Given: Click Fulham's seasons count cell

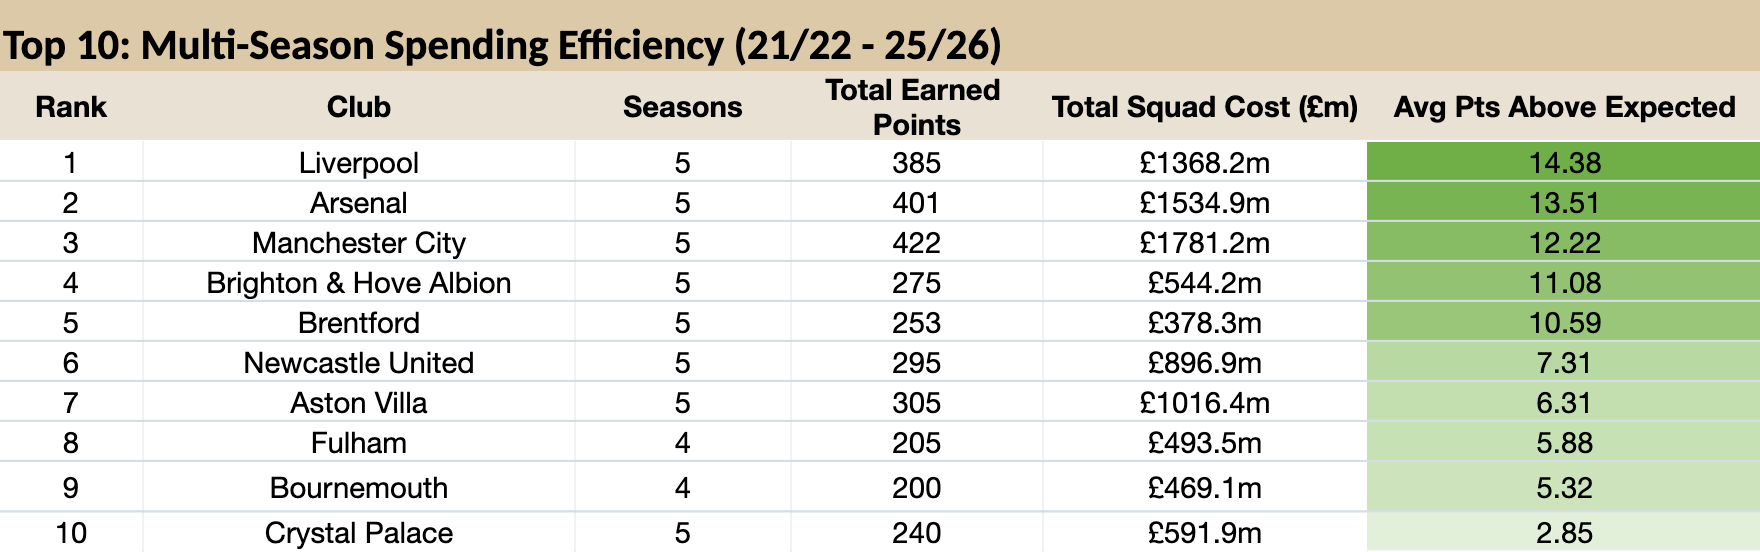Looking at the screenshot, I should (683, 442).
